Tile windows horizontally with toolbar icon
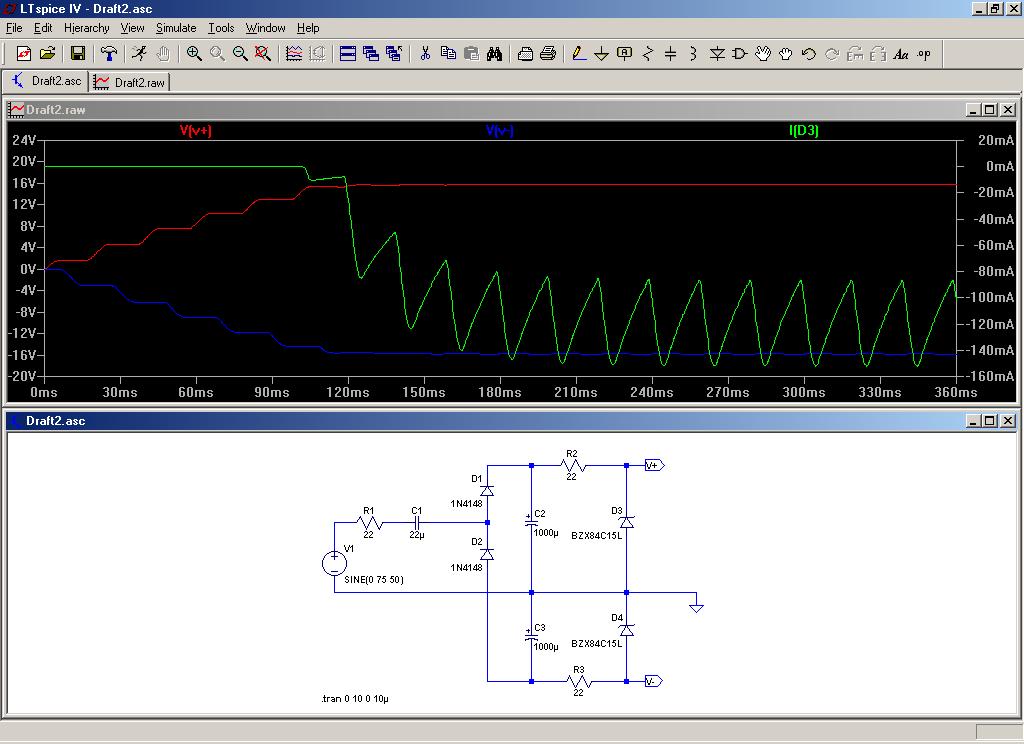Image resolution: width=1024 pixels, height=744 pixels. tap(348, 54)
